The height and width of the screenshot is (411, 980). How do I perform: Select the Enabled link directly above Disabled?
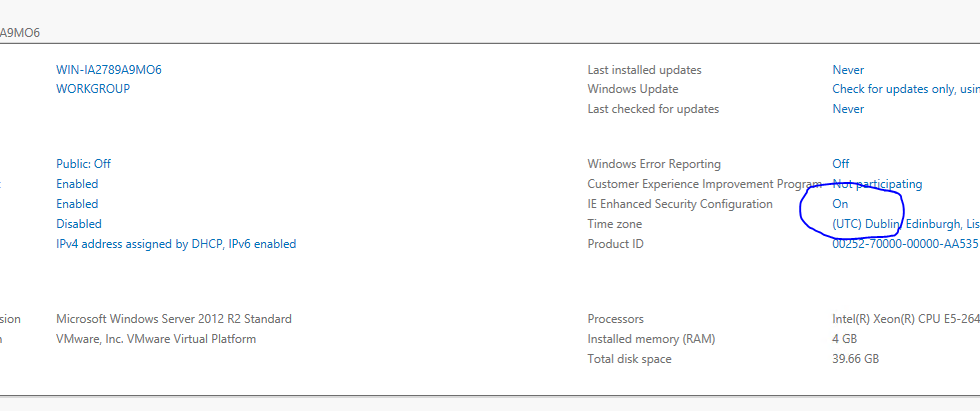[77, 204]
